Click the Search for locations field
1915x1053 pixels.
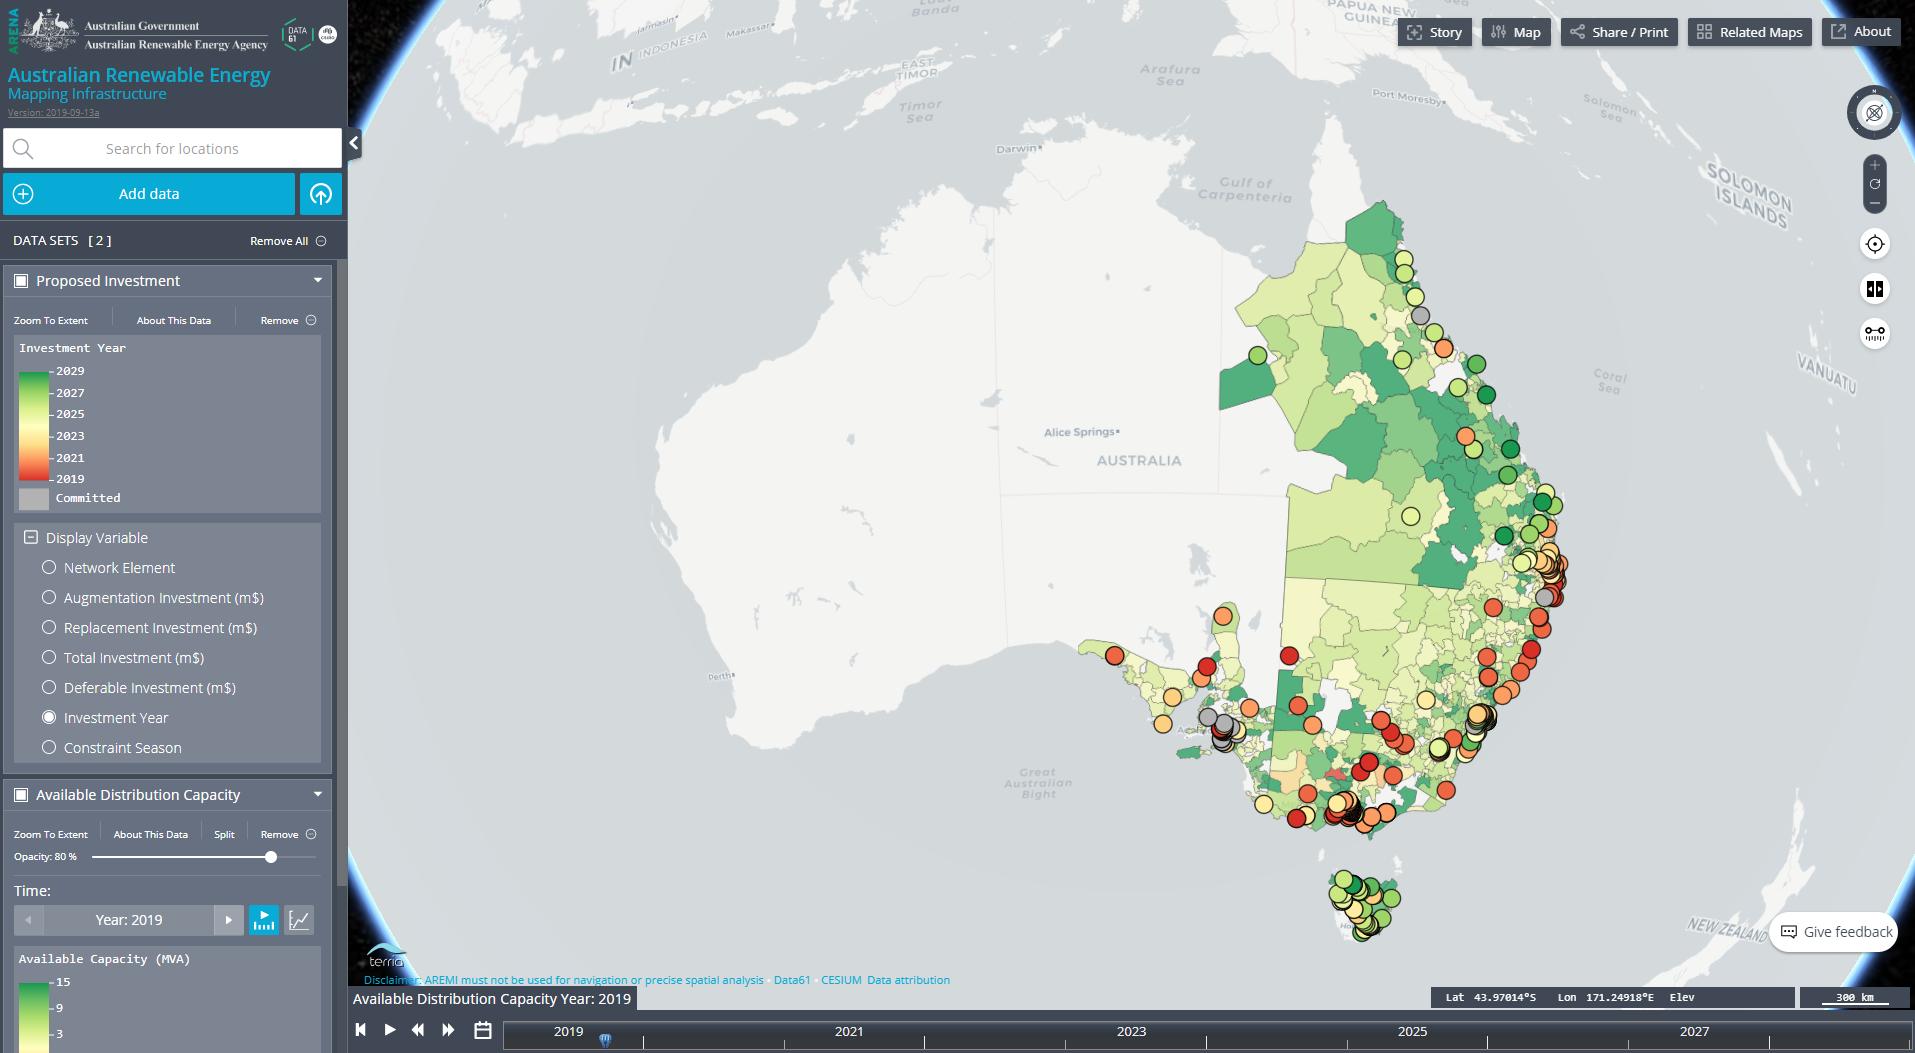click(172, 149)
